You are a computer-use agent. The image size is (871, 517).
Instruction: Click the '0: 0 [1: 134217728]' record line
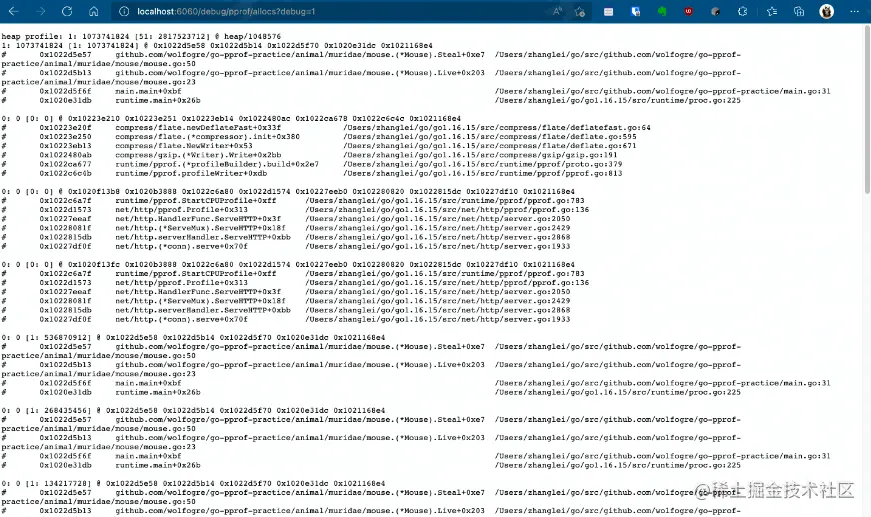coord(193,484)
